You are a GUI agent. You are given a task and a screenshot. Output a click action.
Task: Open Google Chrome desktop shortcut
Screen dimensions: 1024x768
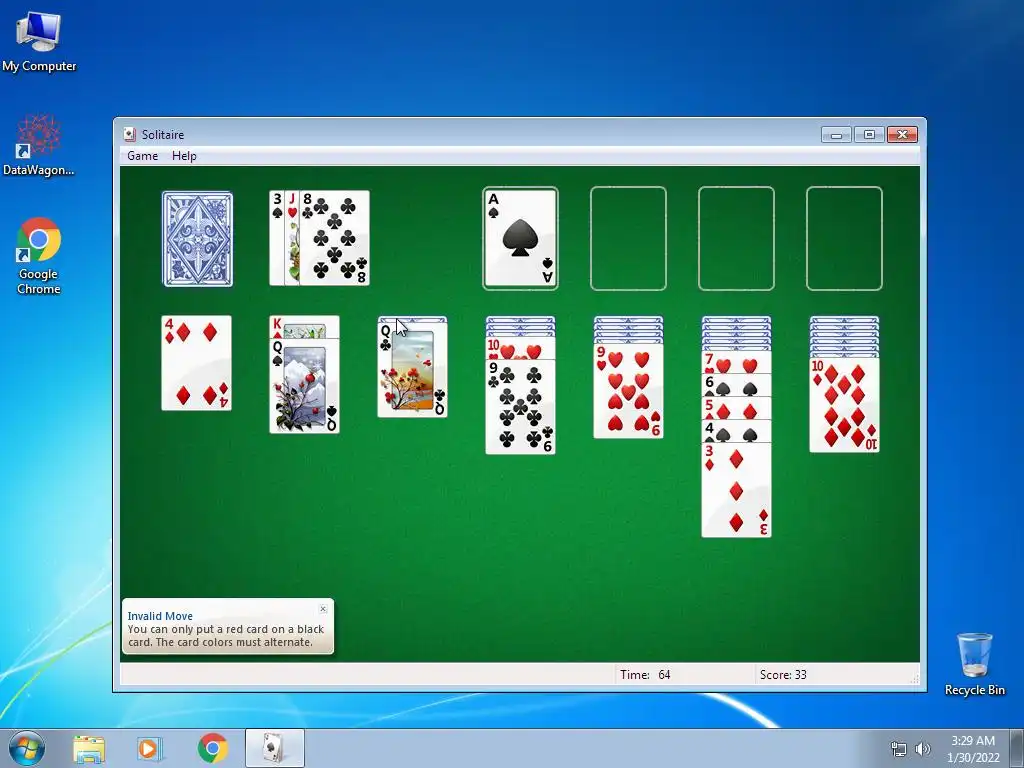click(x=39, y=256)
